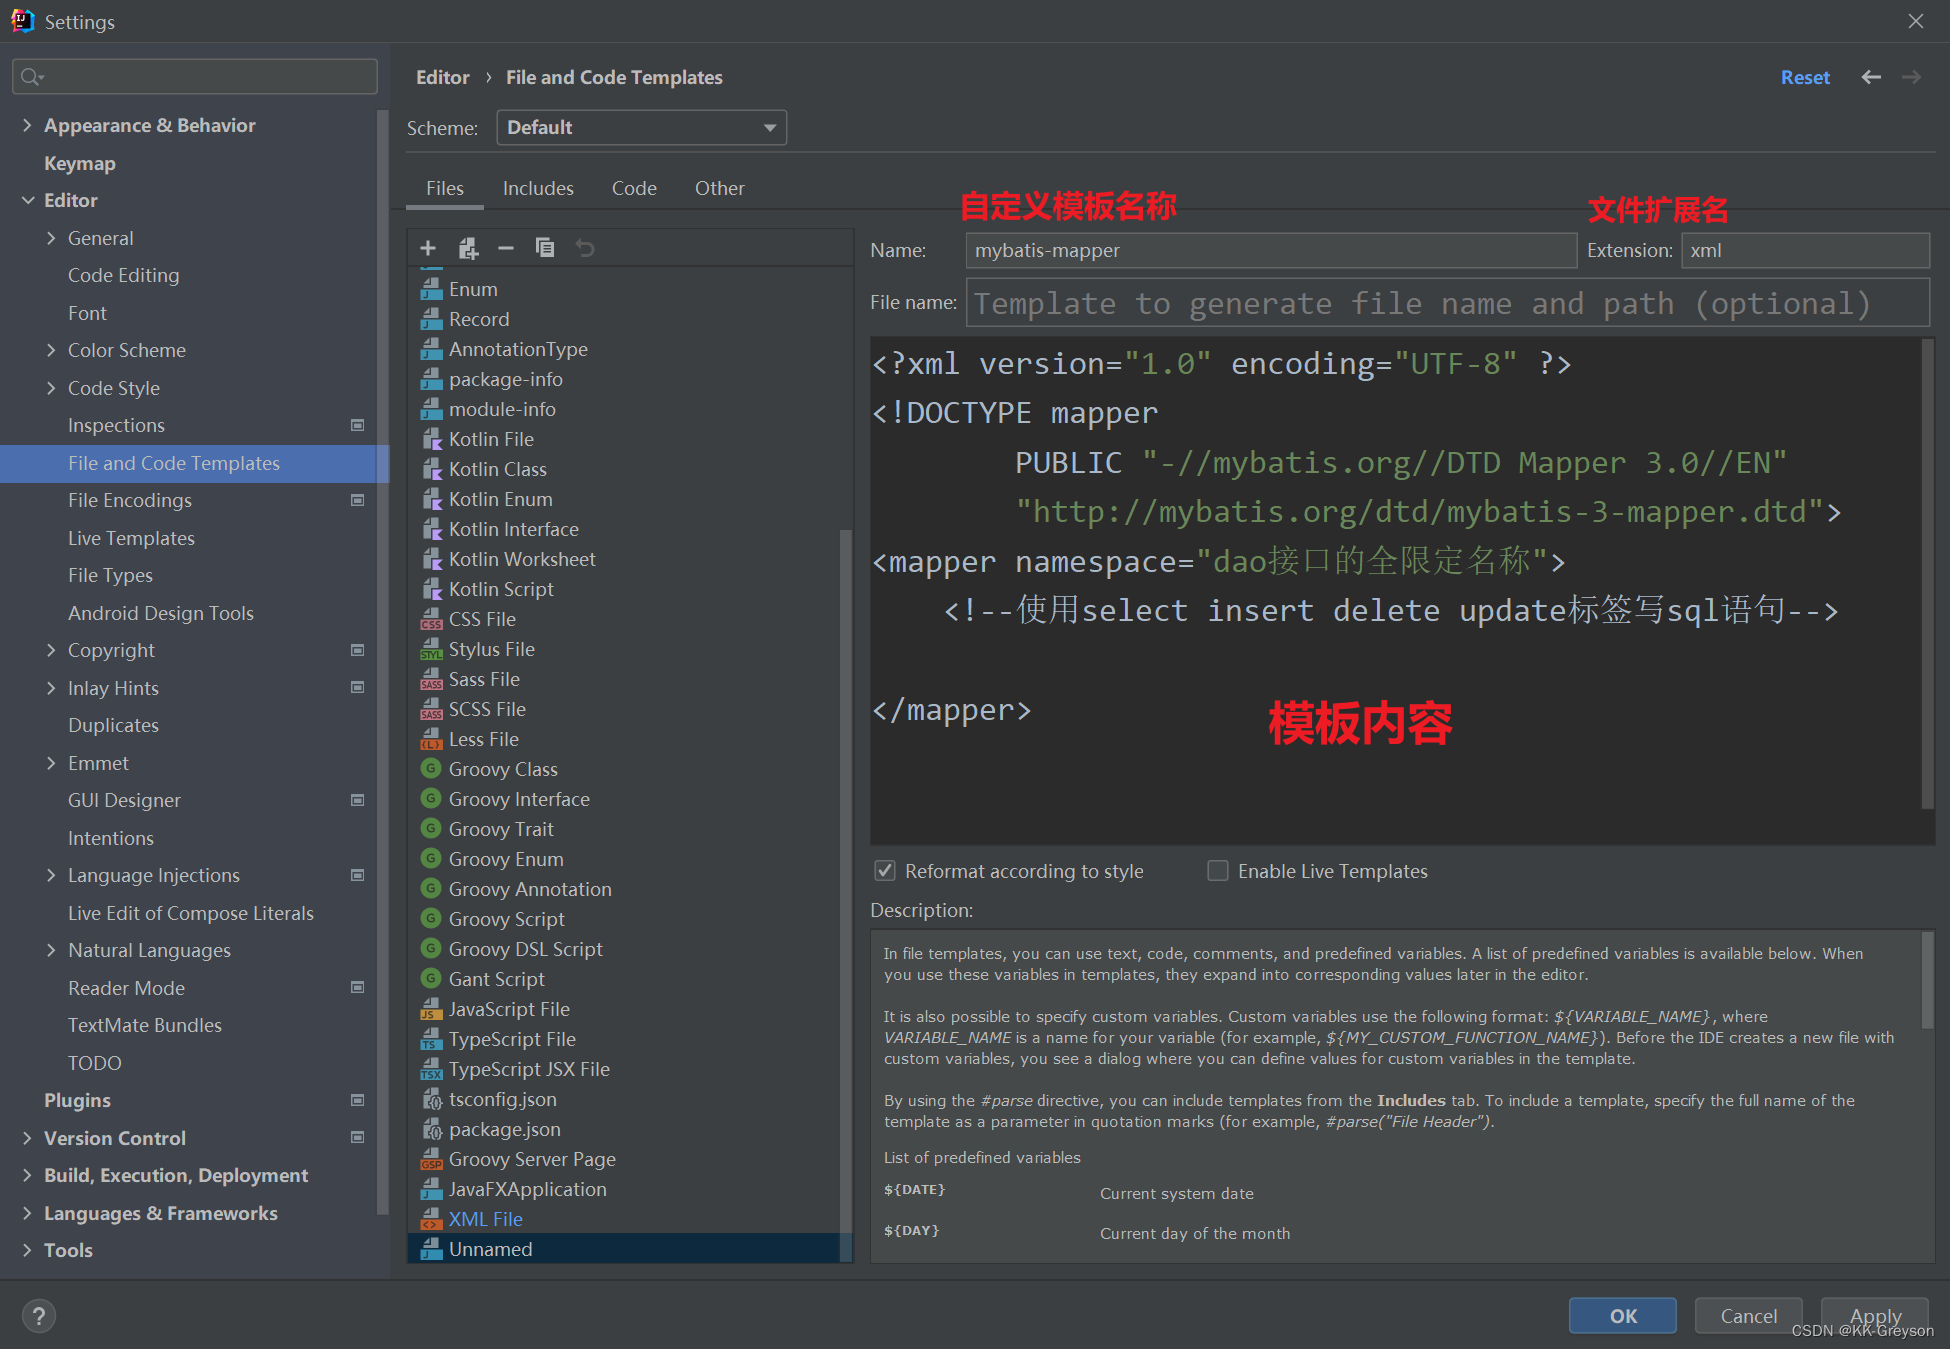The image size is (1950, 1349).
Task: Click the project-level icon beside File Encodings
Action: [x=357, y=500]
